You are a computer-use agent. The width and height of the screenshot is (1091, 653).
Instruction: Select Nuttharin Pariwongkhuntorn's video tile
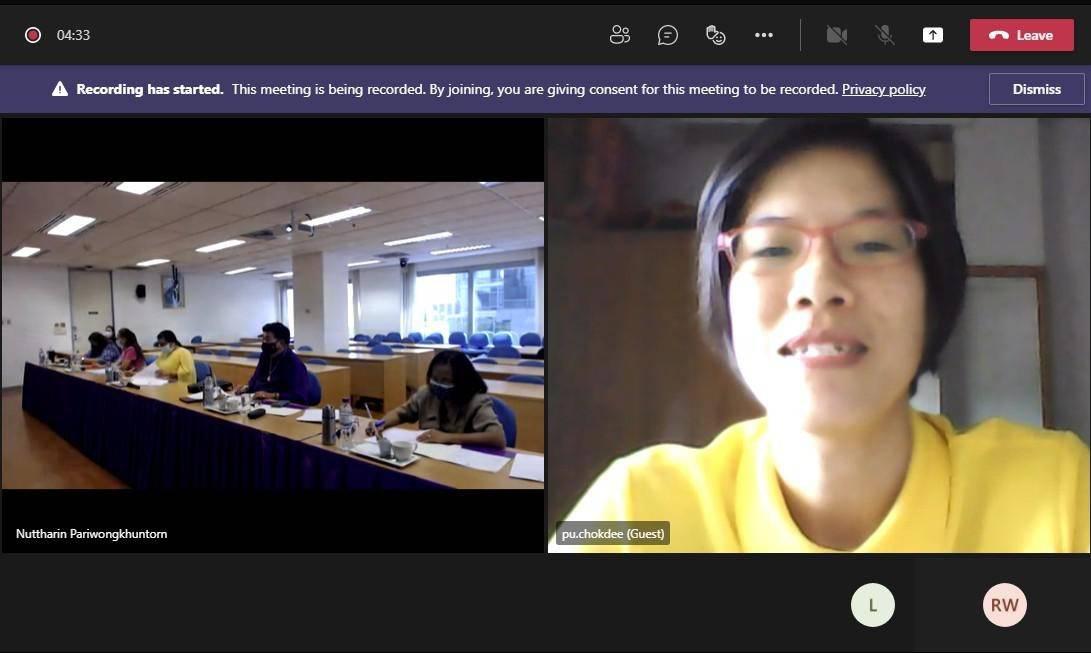(273, 335)
